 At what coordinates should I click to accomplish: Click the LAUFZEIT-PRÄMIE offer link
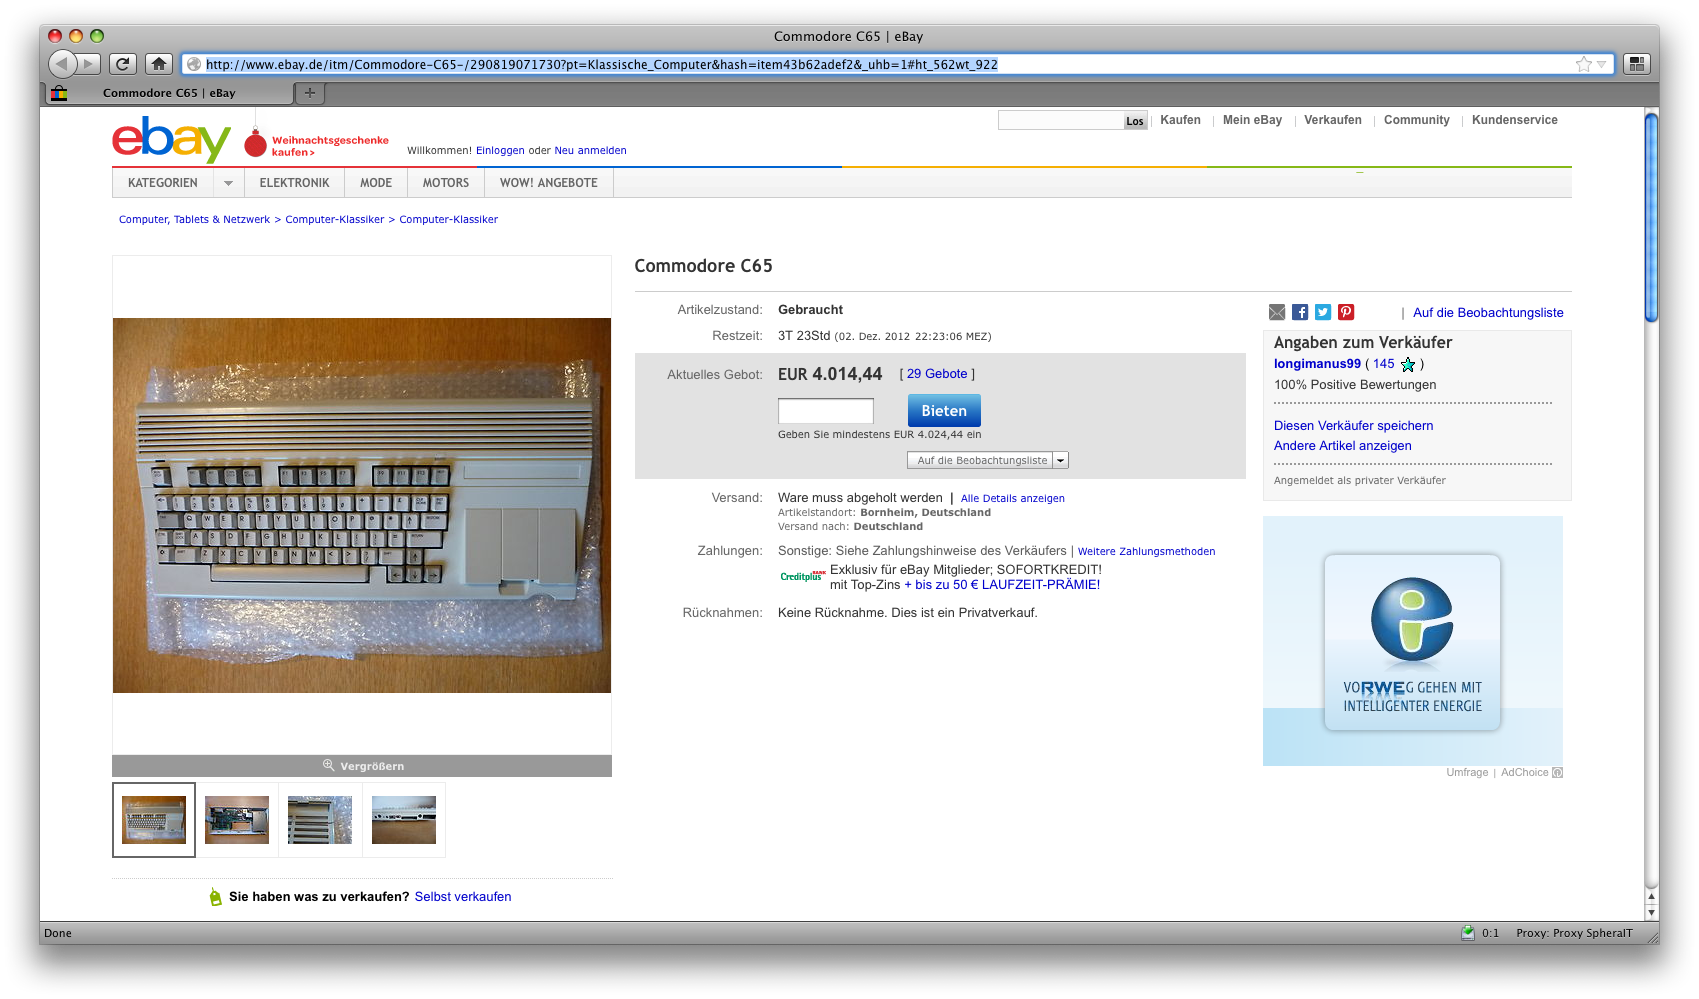tap(1002, 585)
